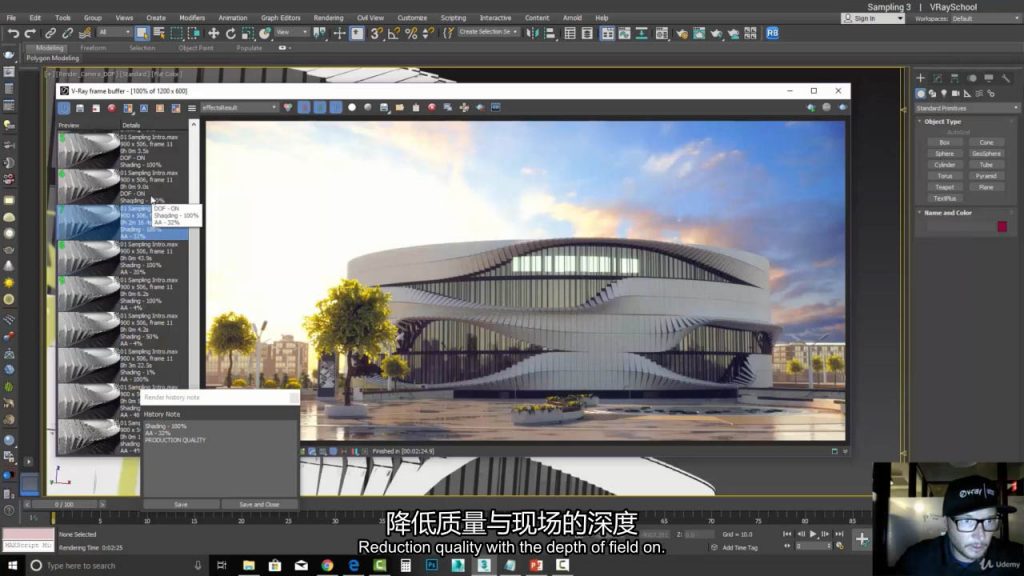Image resolution: width=1024 pixels, height=576 pixels.
Task: Click the time slider 0 / 100
Action: click(65, 504)
